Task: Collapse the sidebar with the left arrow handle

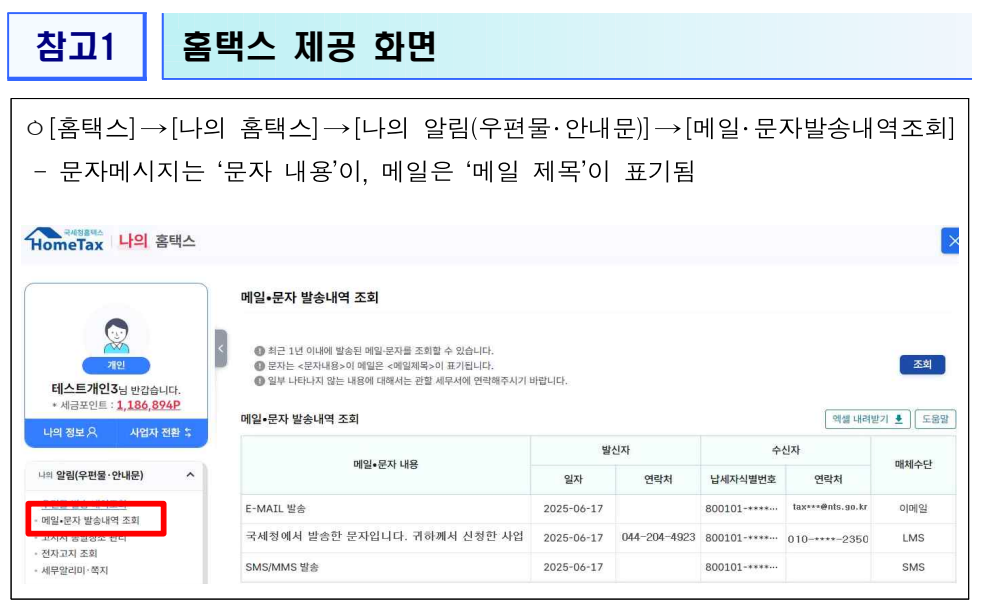Action: [x=221, y=348]
